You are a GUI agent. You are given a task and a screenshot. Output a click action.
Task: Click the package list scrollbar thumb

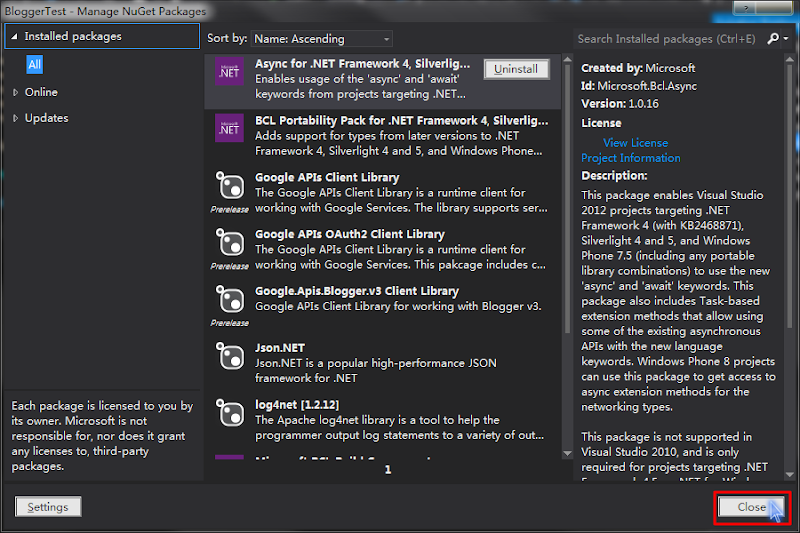tap(567, 200)
